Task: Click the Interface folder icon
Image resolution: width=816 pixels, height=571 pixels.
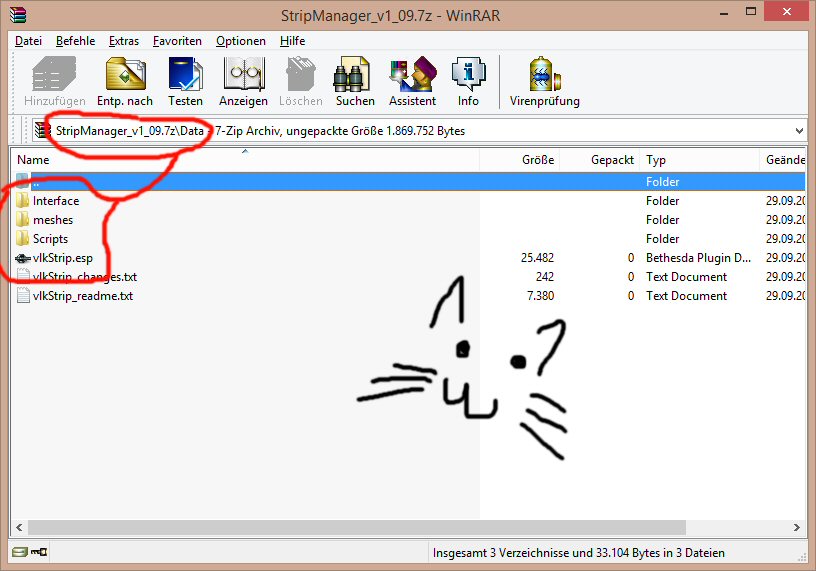Action: coord(22,200)
